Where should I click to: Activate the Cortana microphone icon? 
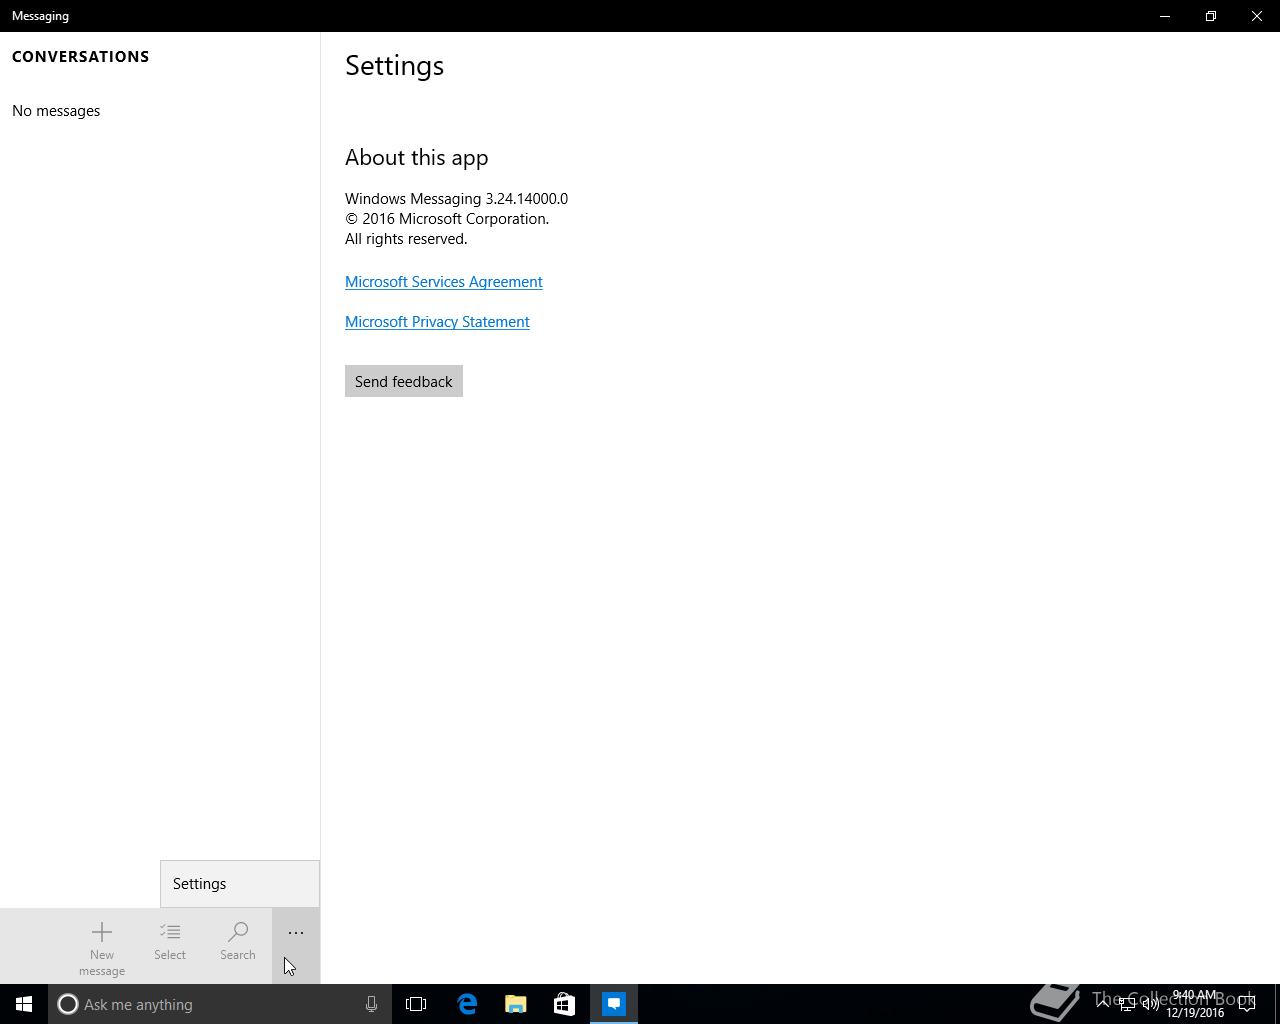[x=371, y=1004]
